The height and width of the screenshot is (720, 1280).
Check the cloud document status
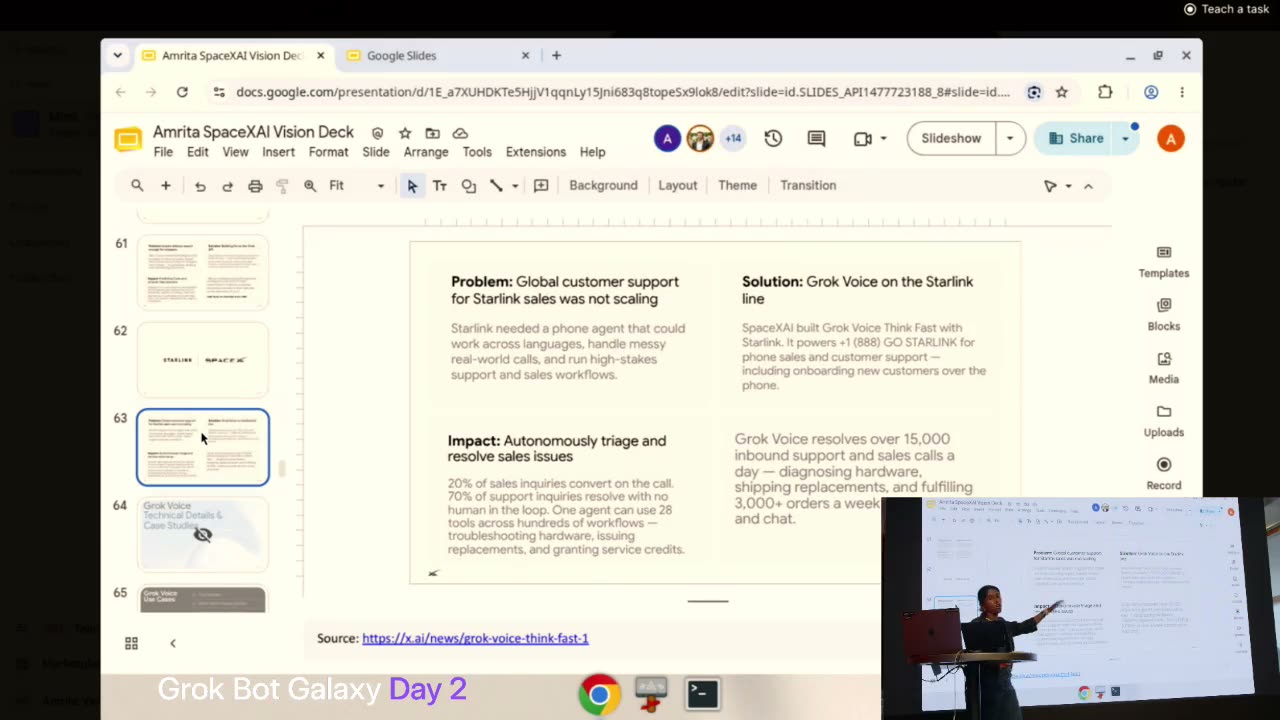pyautogui.click(x=460, y=133)
